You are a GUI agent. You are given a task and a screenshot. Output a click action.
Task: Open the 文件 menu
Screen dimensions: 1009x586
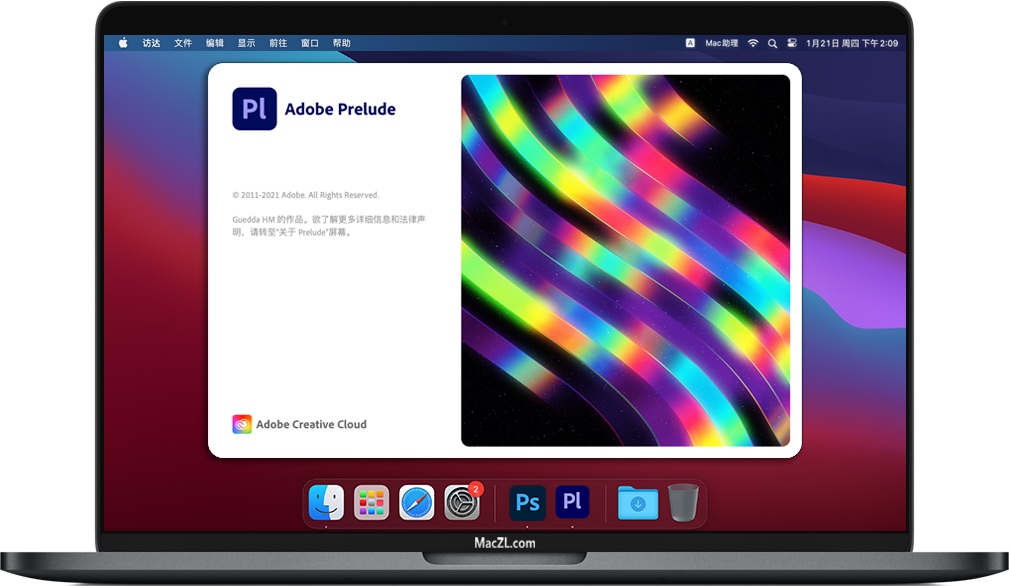(182, 43)
